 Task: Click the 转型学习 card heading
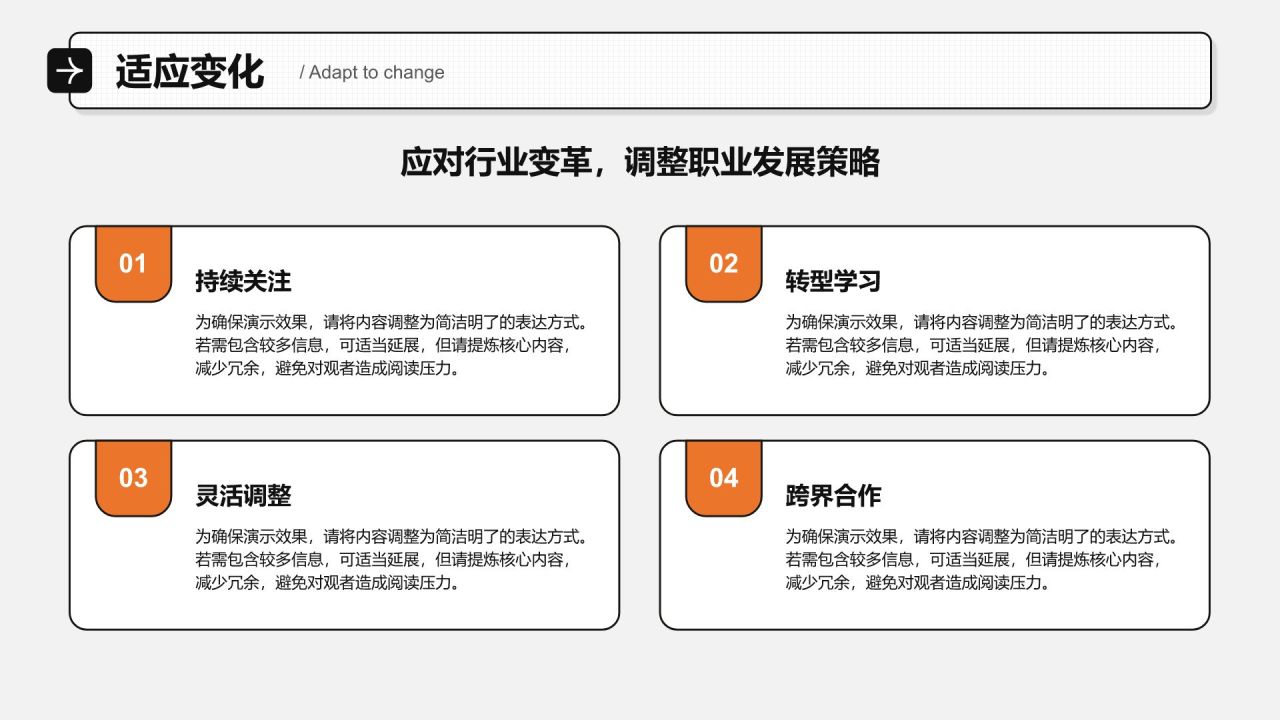coord(833,282)
